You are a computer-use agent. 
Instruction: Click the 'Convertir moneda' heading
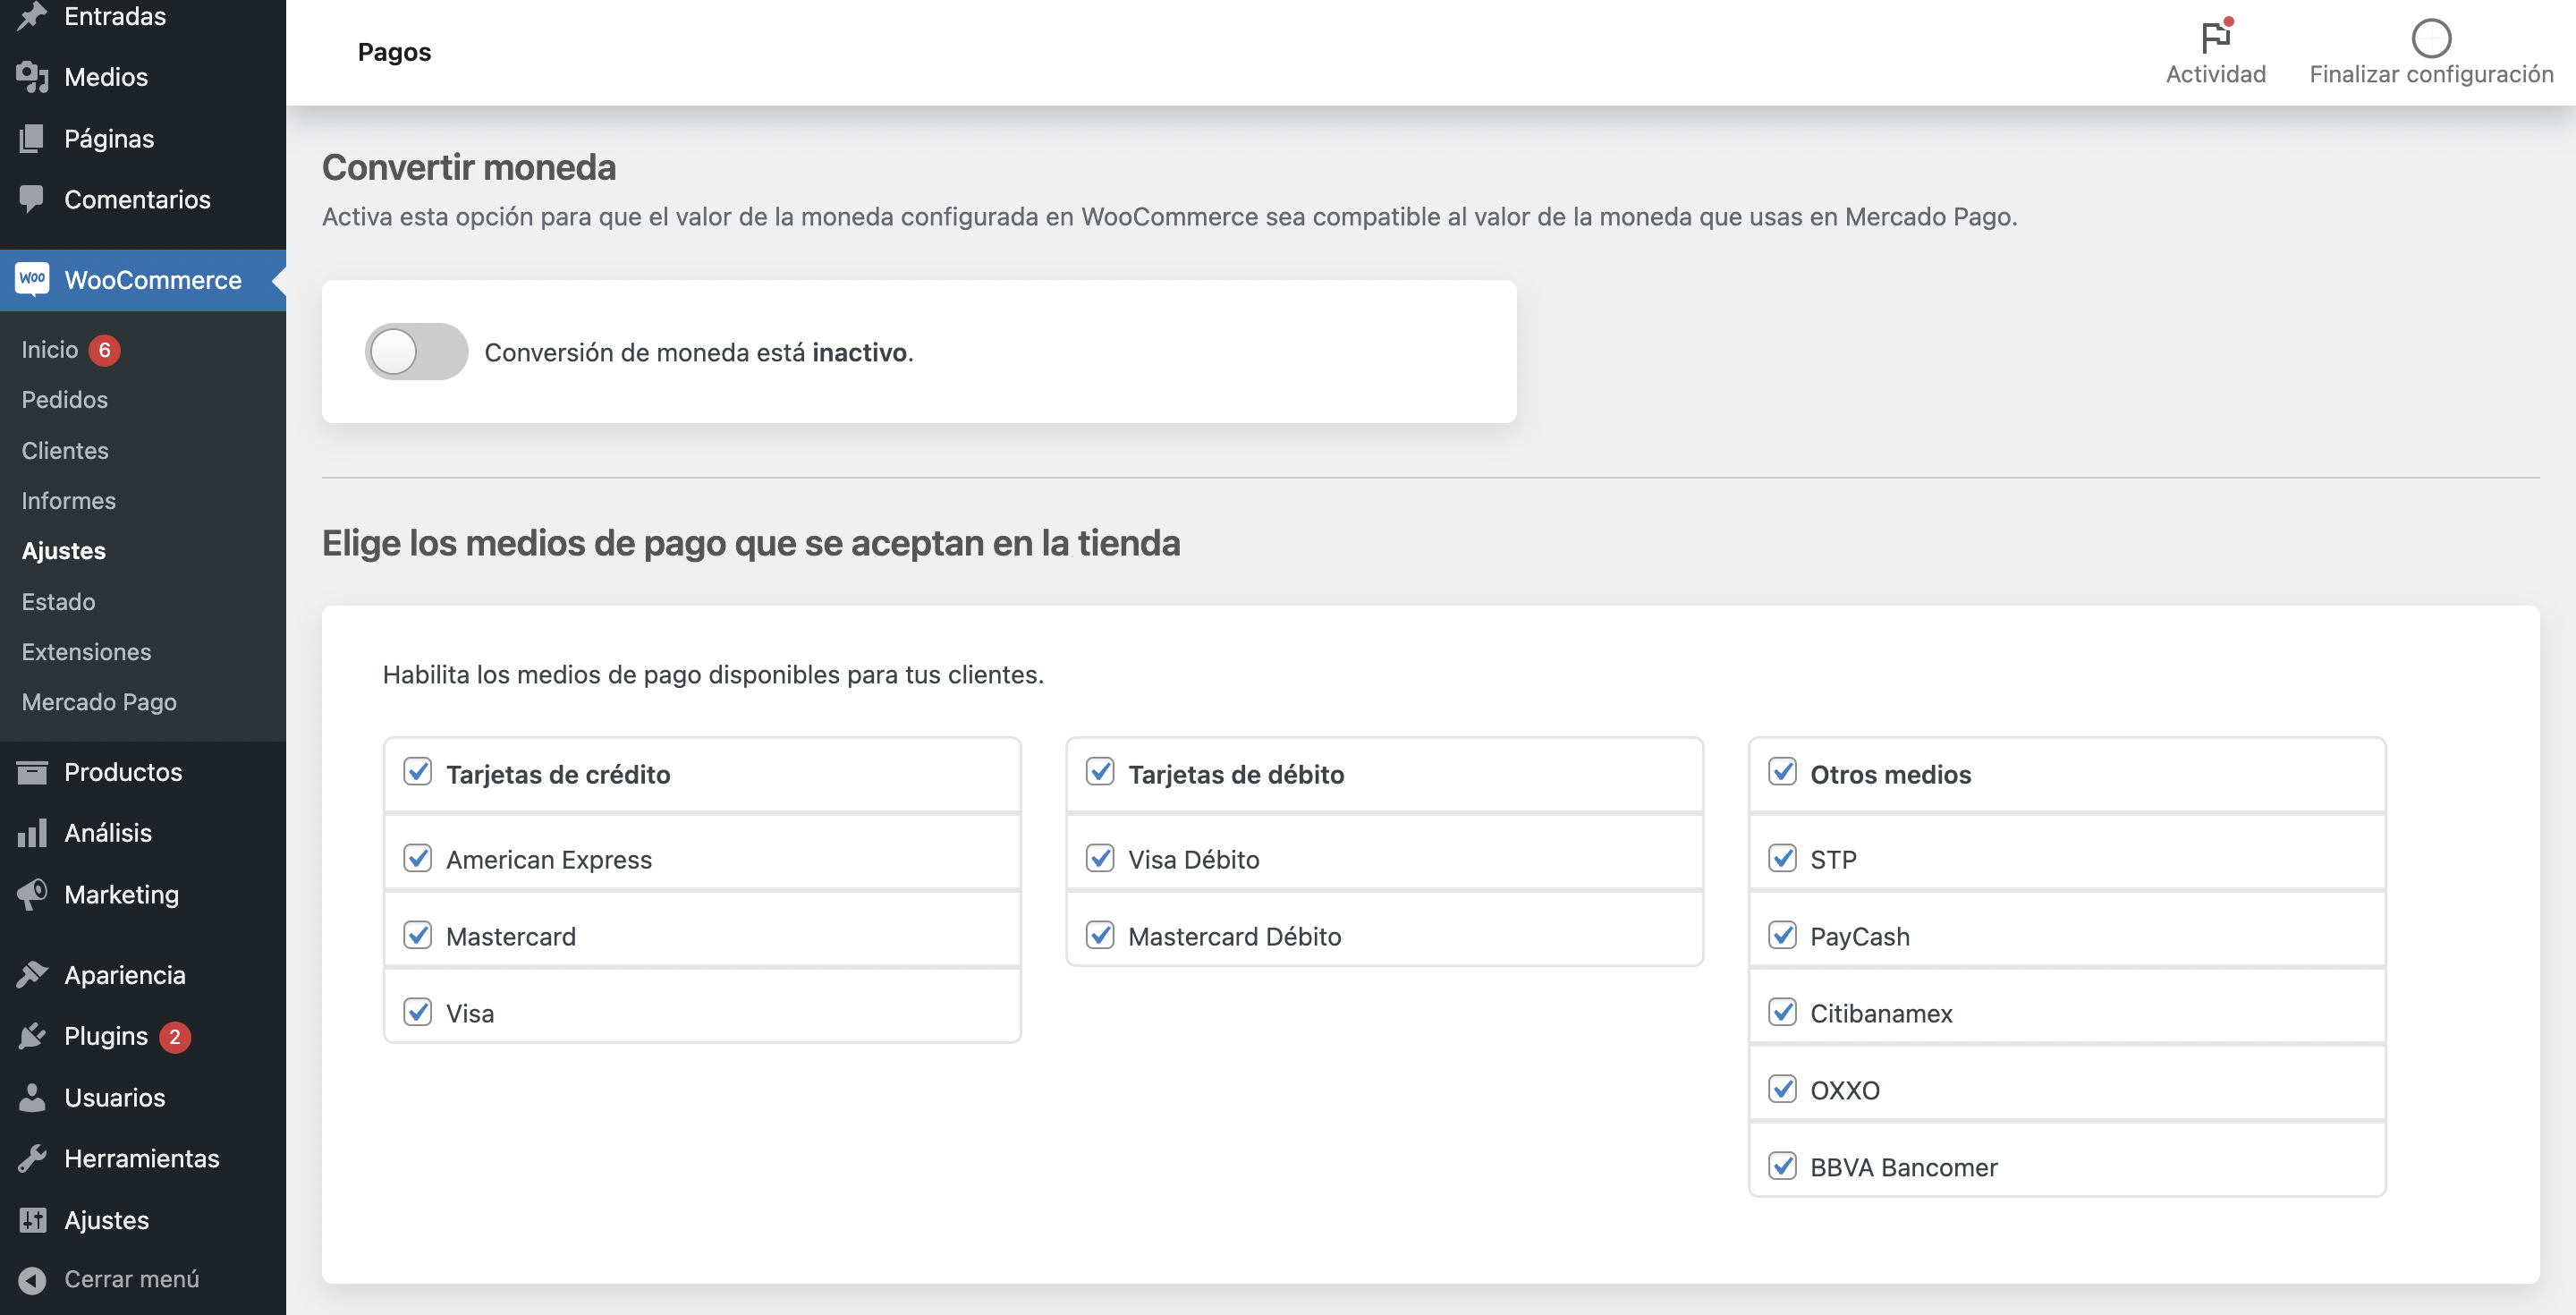[469, 167]
